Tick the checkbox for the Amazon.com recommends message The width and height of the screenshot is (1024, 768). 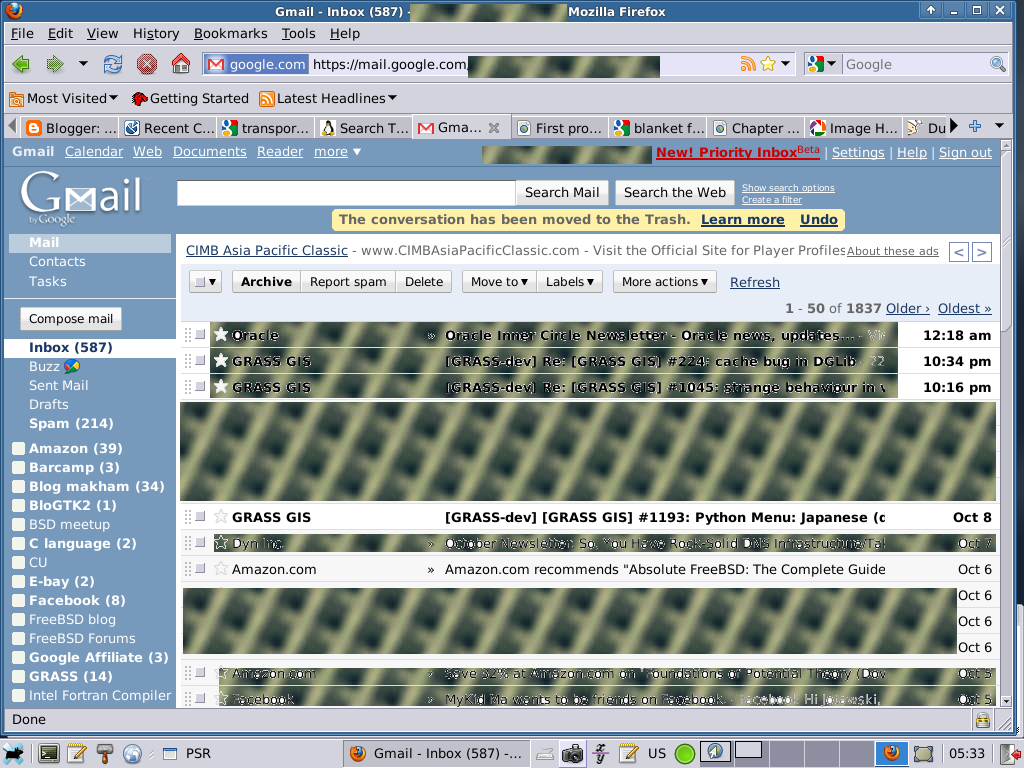click(200, 569)
